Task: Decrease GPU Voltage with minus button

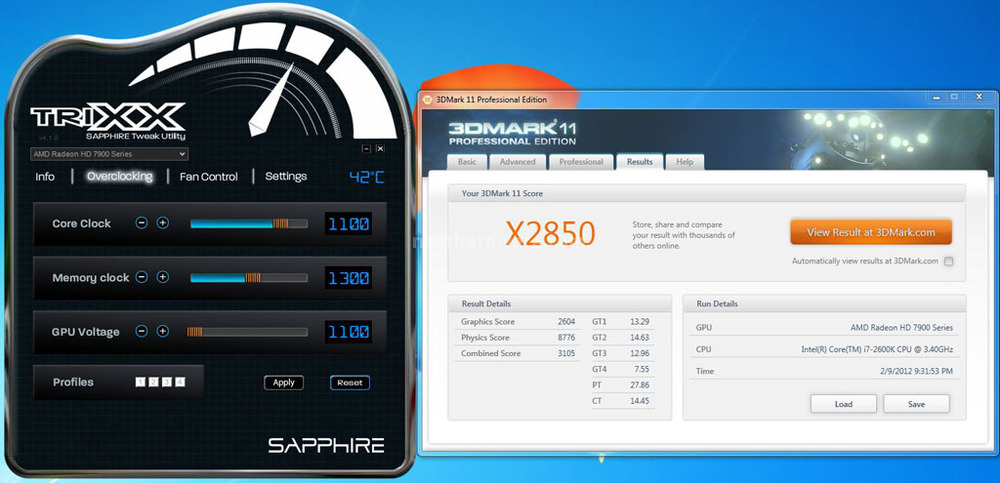Action: point(142,331)
